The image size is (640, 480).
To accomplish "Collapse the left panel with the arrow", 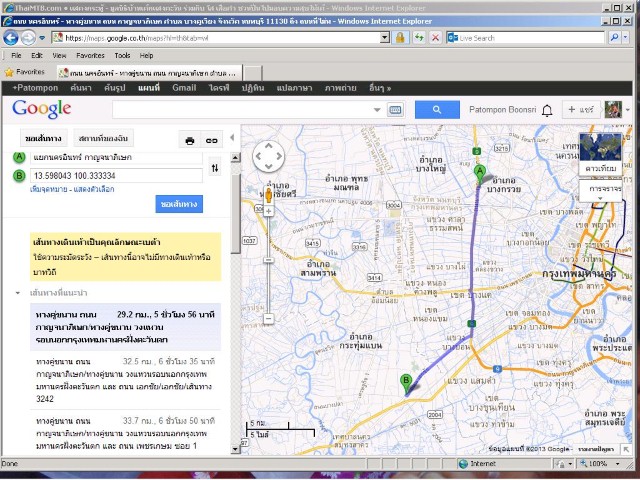I will pos(232,138).
